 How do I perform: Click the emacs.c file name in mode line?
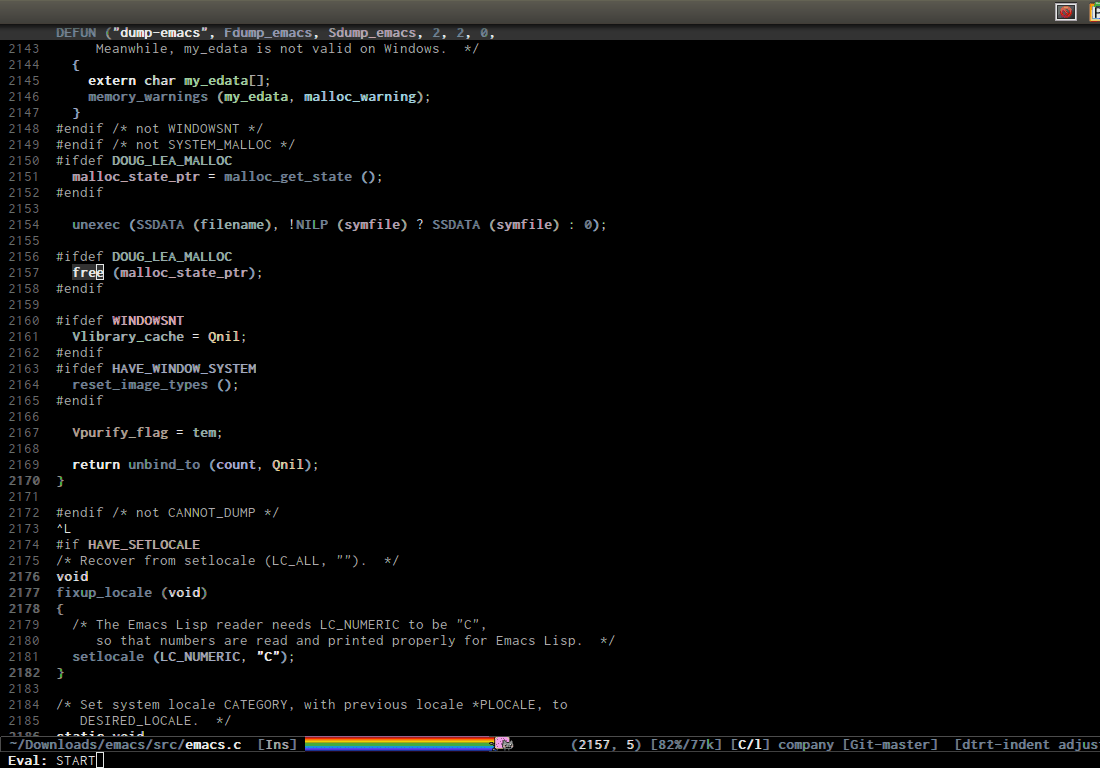(x=213, y=744)
